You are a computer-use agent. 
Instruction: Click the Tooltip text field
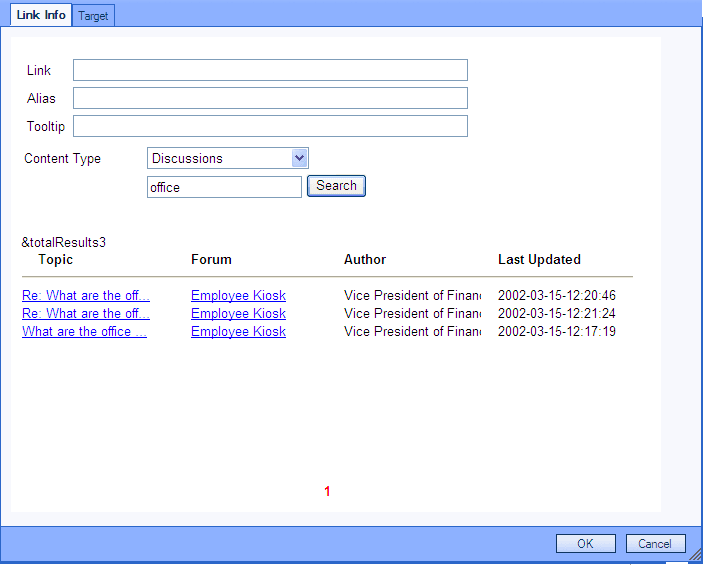click(270, 126)
